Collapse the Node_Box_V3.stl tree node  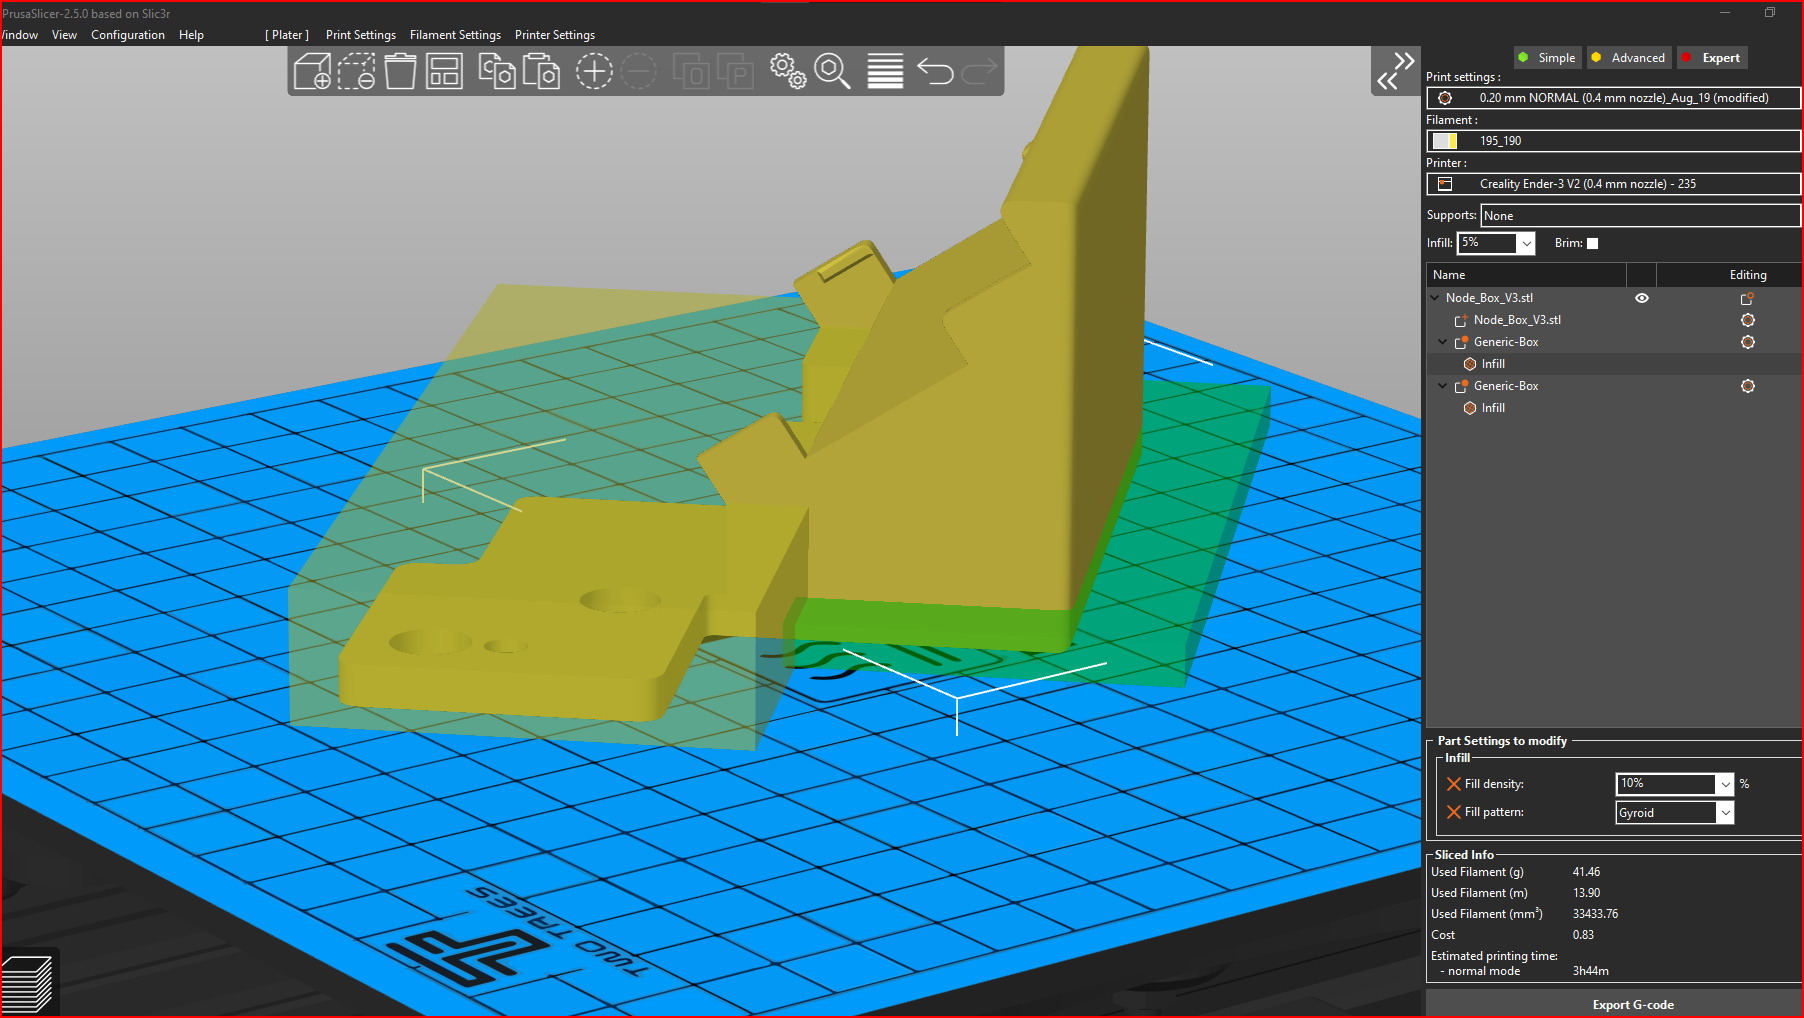[1435, 298]
